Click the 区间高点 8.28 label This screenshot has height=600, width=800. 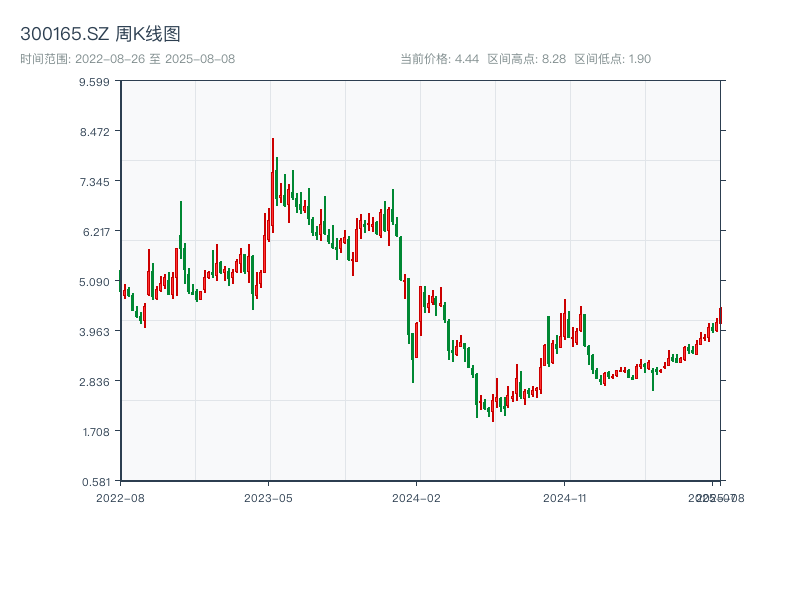526,59
